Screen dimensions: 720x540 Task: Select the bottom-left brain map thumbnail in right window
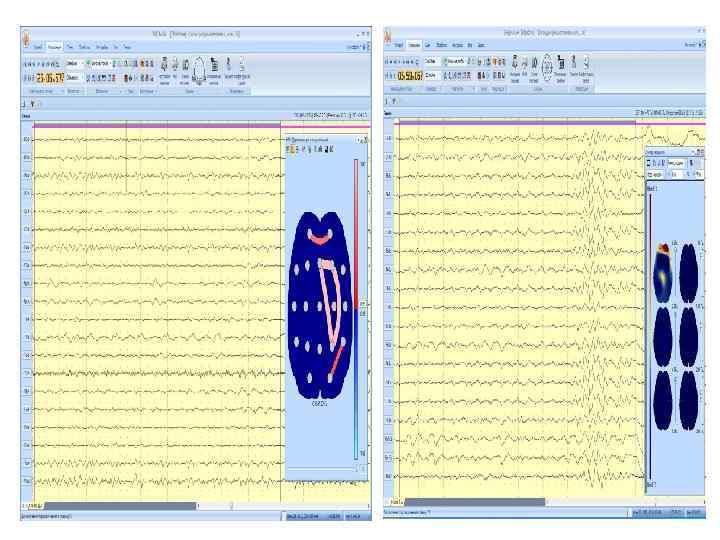(x=662, y=400)
